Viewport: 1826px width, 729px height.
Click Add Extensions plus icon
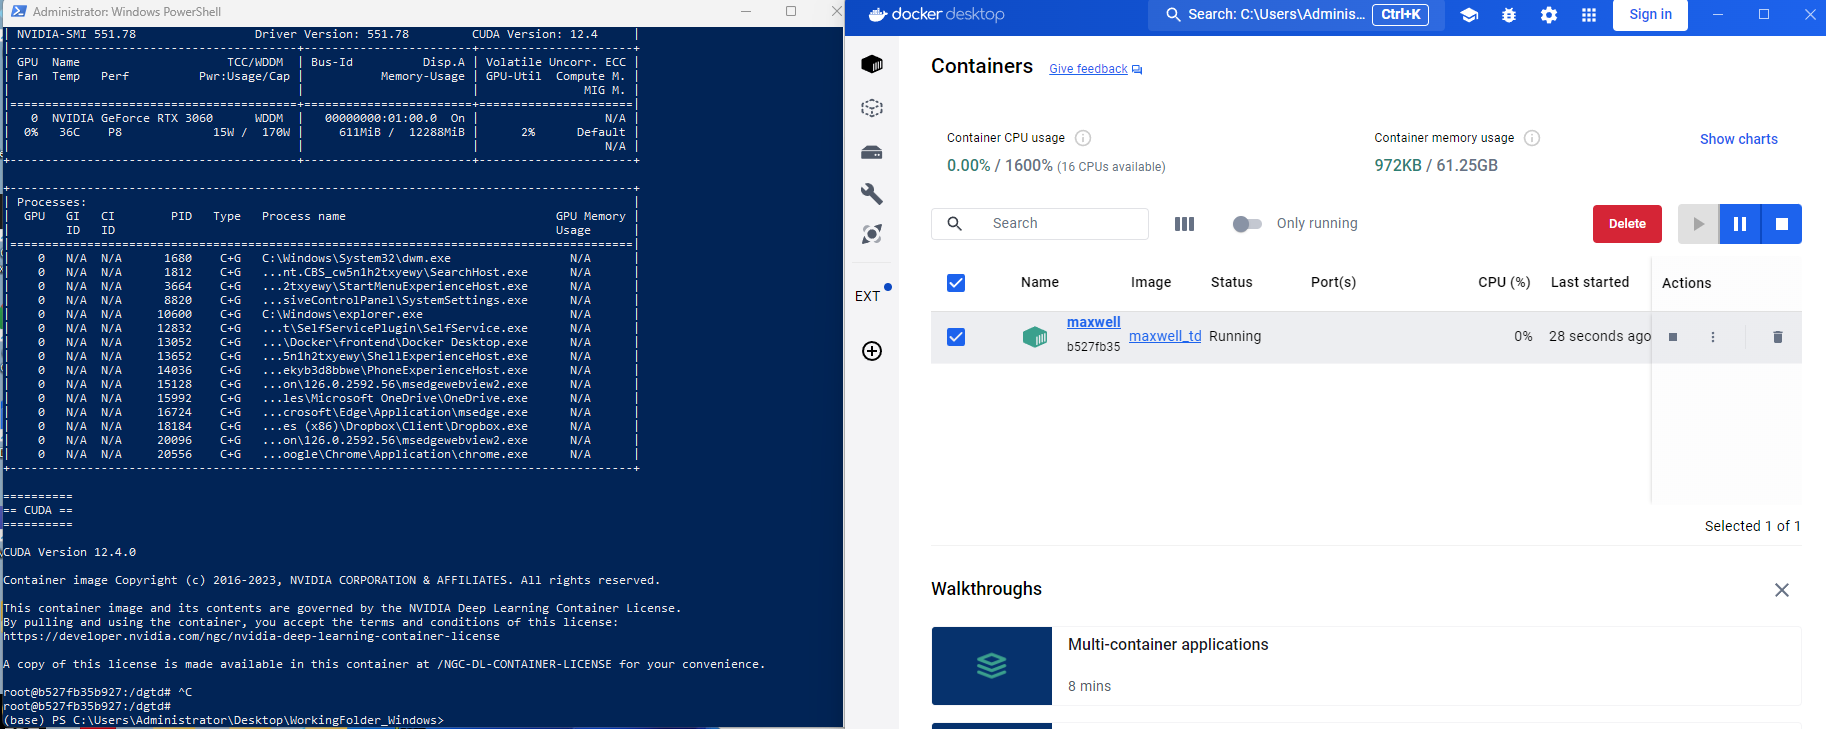click(872, 351)
